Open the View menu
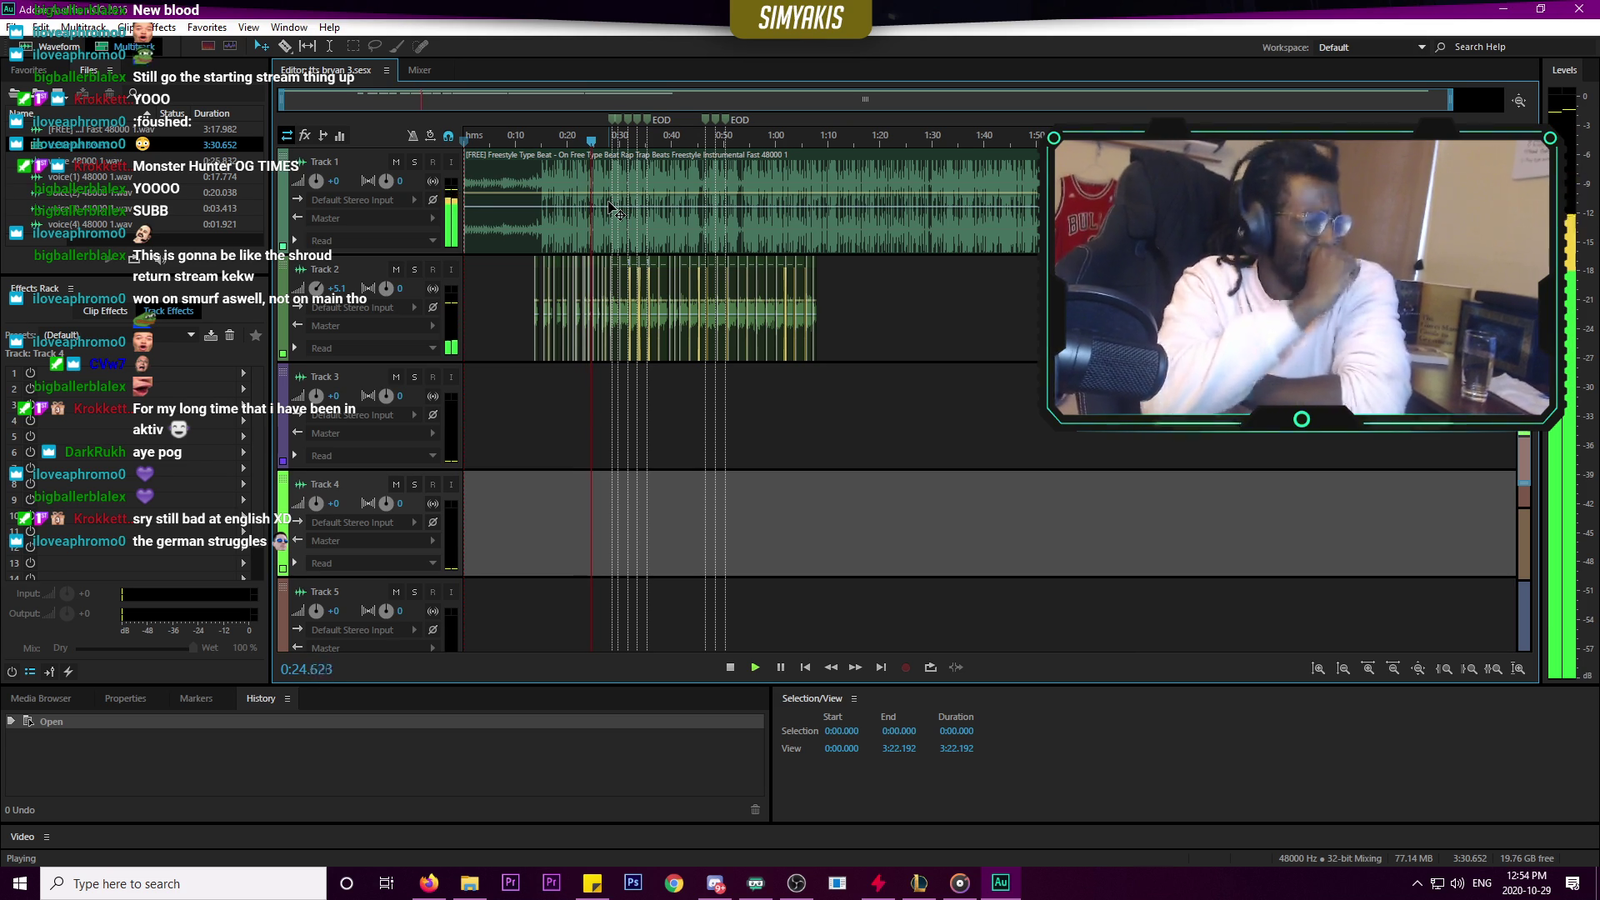Viewport: 1600px width, 900px height. pos(248,27)
